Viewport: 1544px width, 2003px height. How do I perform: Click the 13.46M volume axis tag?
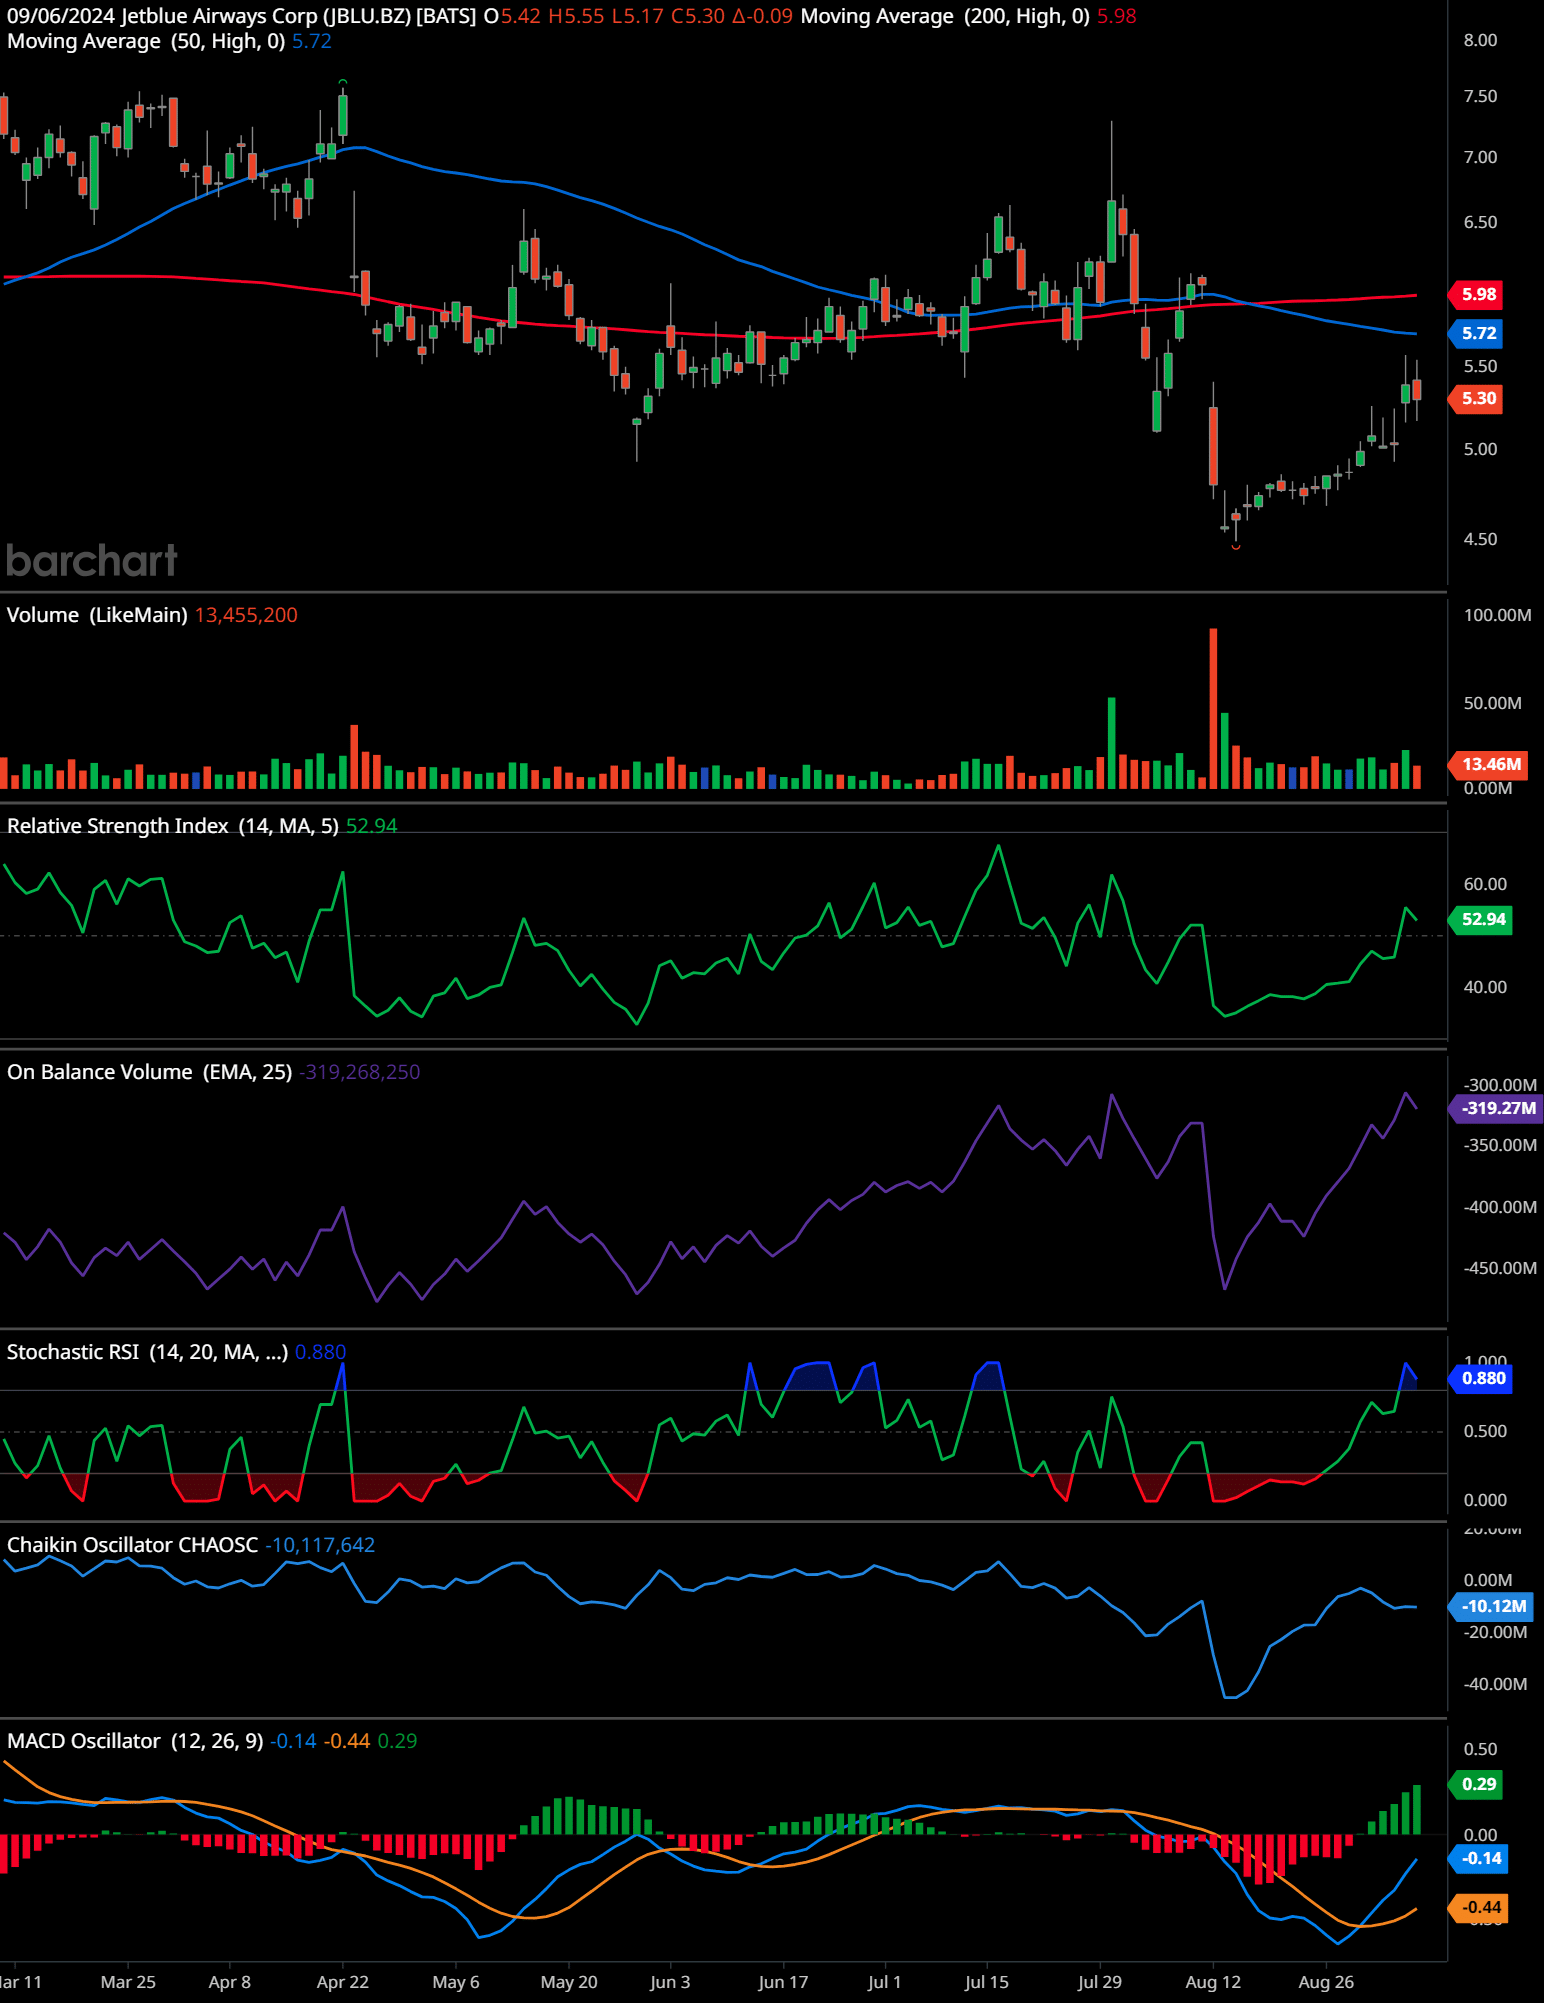(1489, 764)
